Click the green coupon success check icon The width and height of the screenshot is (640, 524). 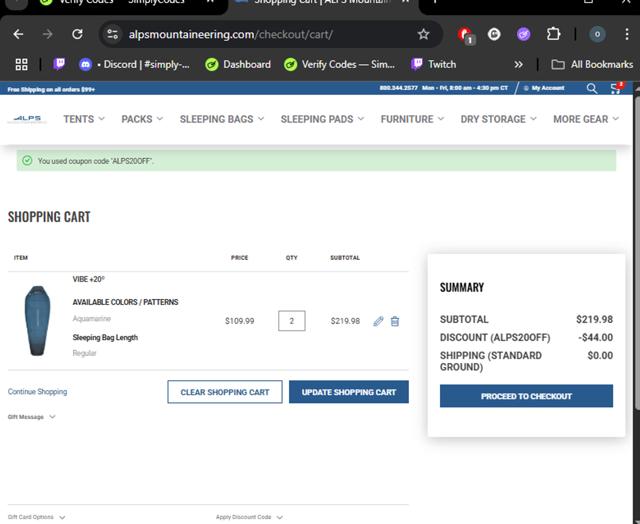click(27, 161)
